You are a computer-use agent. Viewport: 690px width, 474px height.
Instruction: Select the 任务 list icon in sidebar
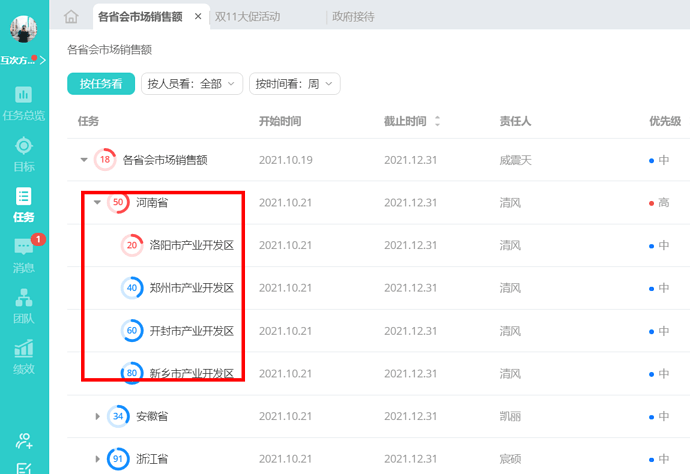tap(24, 196)
